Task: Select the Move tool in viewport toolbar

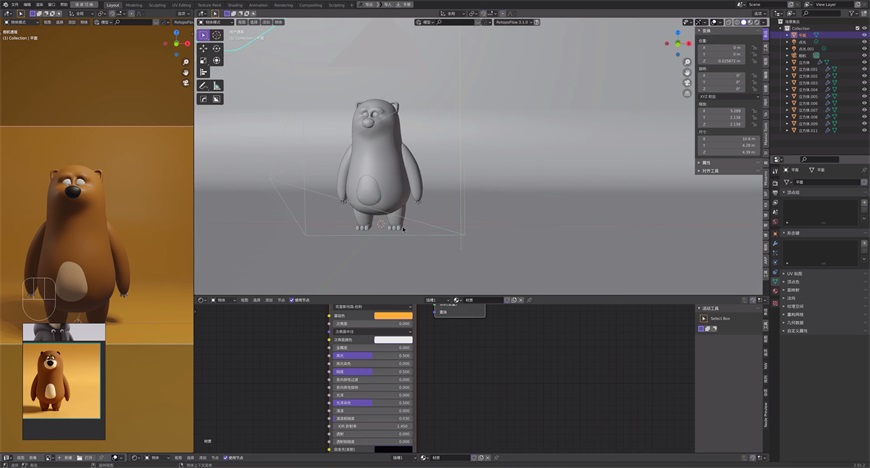Action: click(204, 48)
